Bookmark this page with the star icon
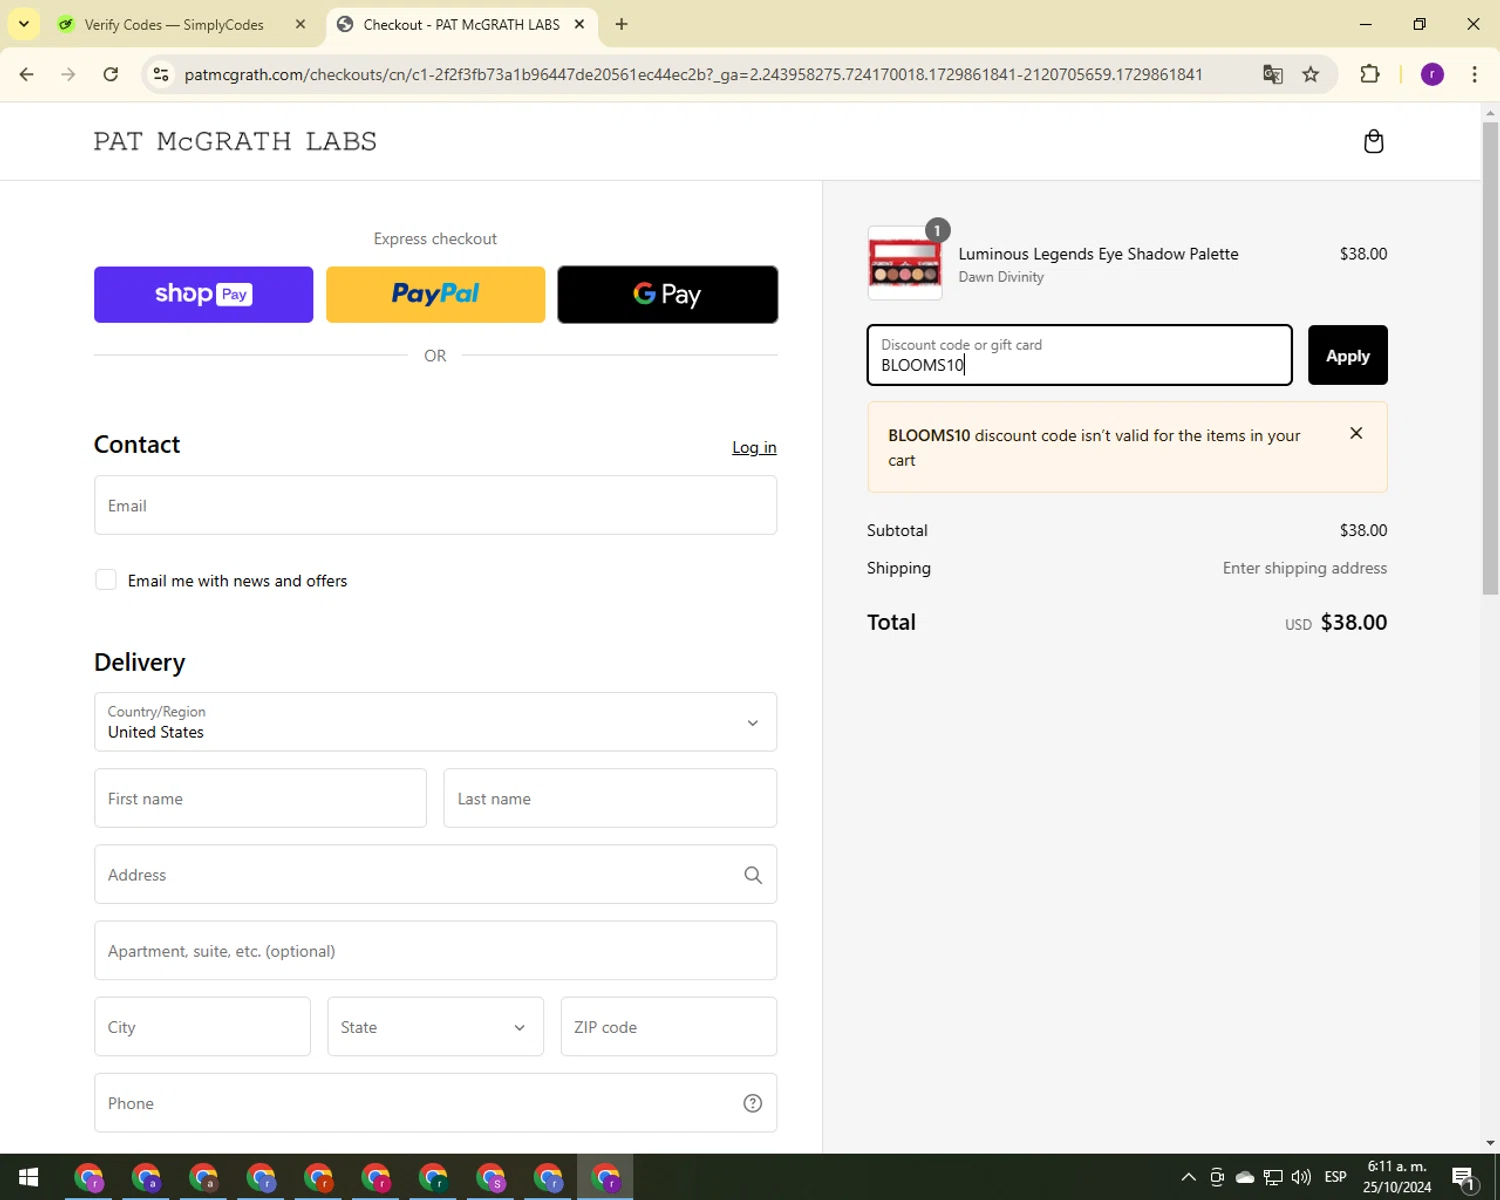This screenshot has width=1500, height=1200. (1310, 74)
